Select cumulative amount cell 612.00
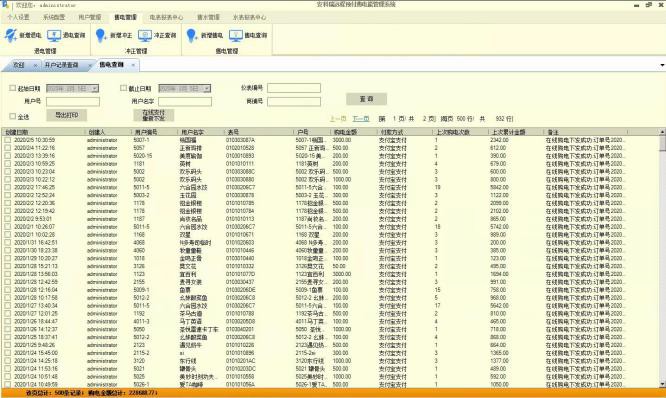The width and height of the screenshot is (666, 398). coord(498,148)
